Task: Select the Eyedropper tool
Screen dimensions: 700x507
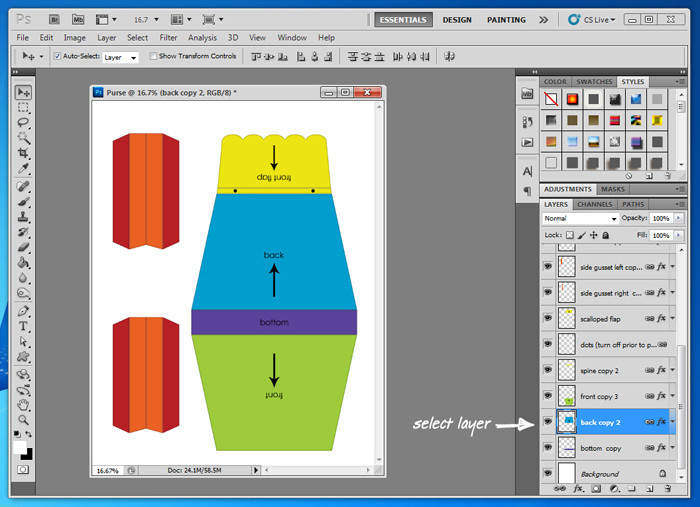Action: (x=23, y=168)
